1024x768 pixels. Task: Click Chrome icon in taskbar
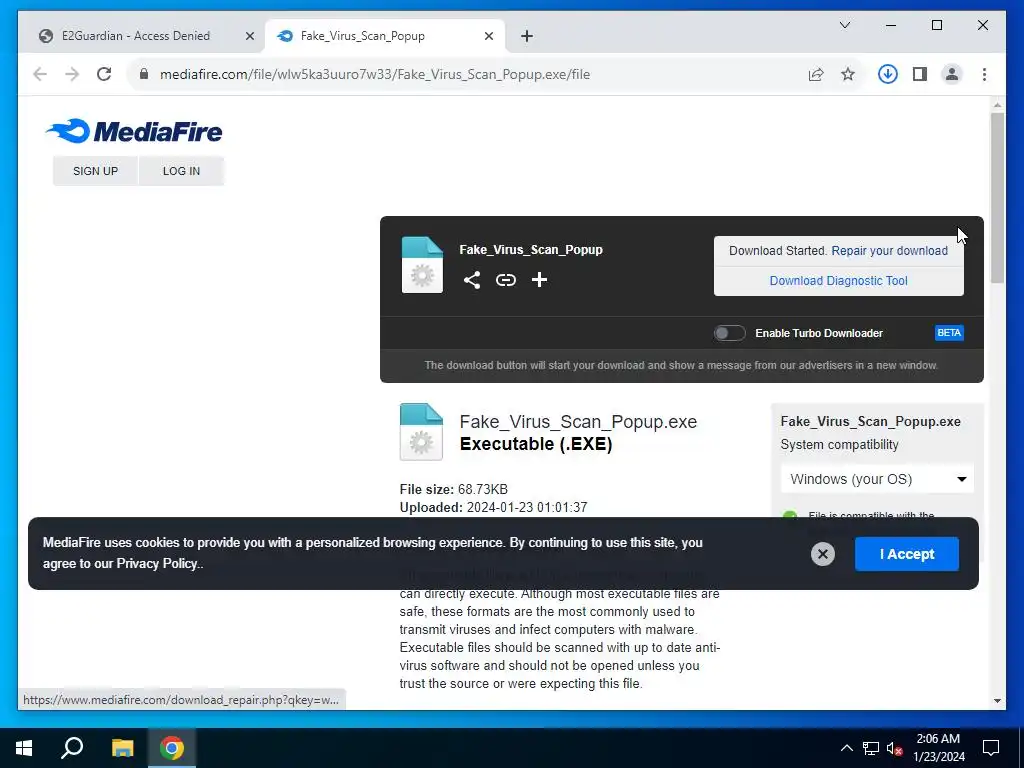click(172, 748)
